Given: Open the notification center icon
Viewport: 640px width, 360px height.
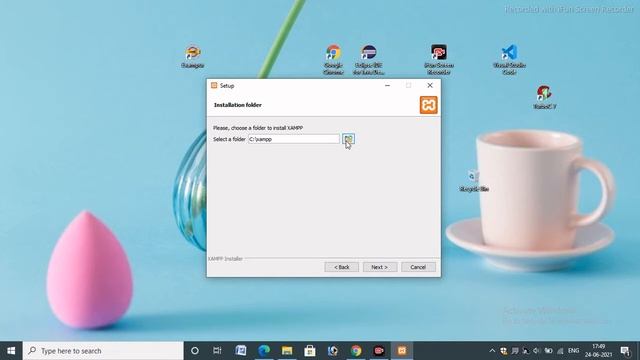Looking at the screenshot, I should 625,351.
